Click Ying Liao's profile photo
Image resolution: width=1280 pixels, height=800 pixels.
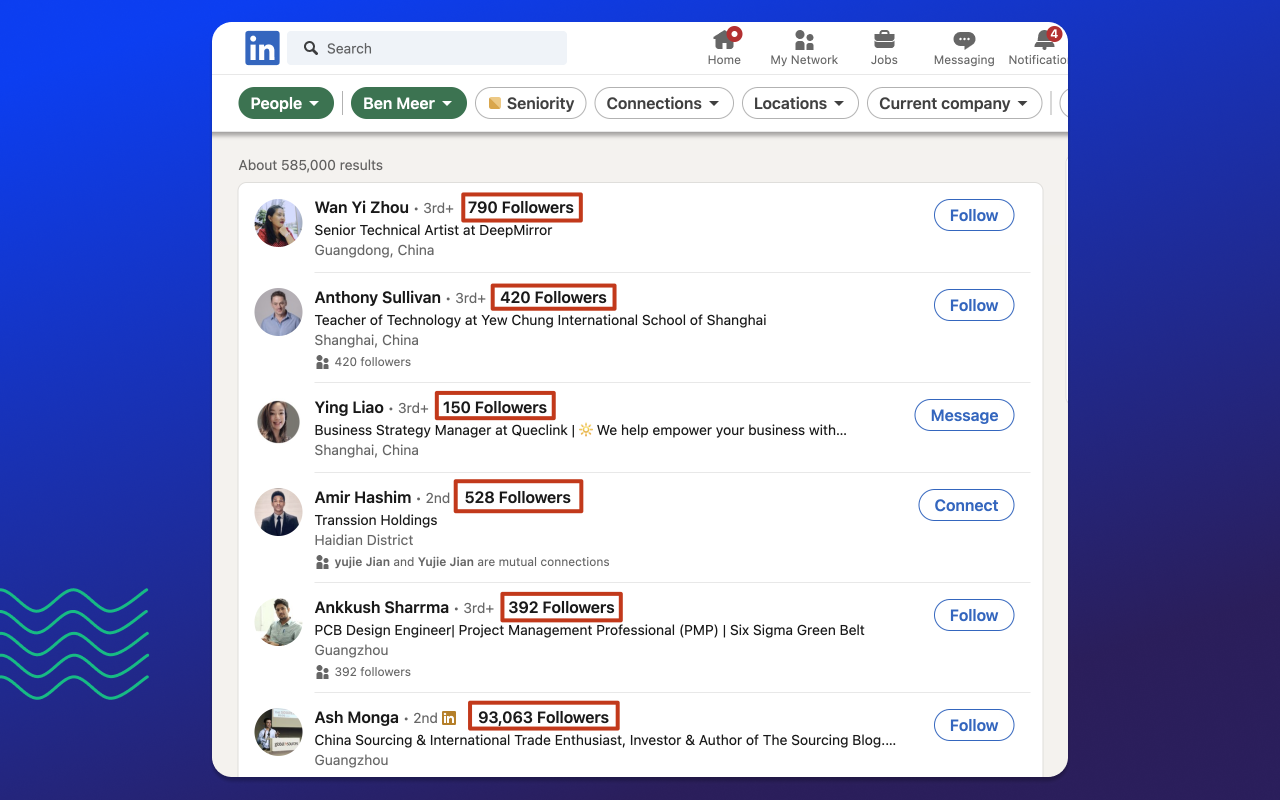tap(278, 422)
